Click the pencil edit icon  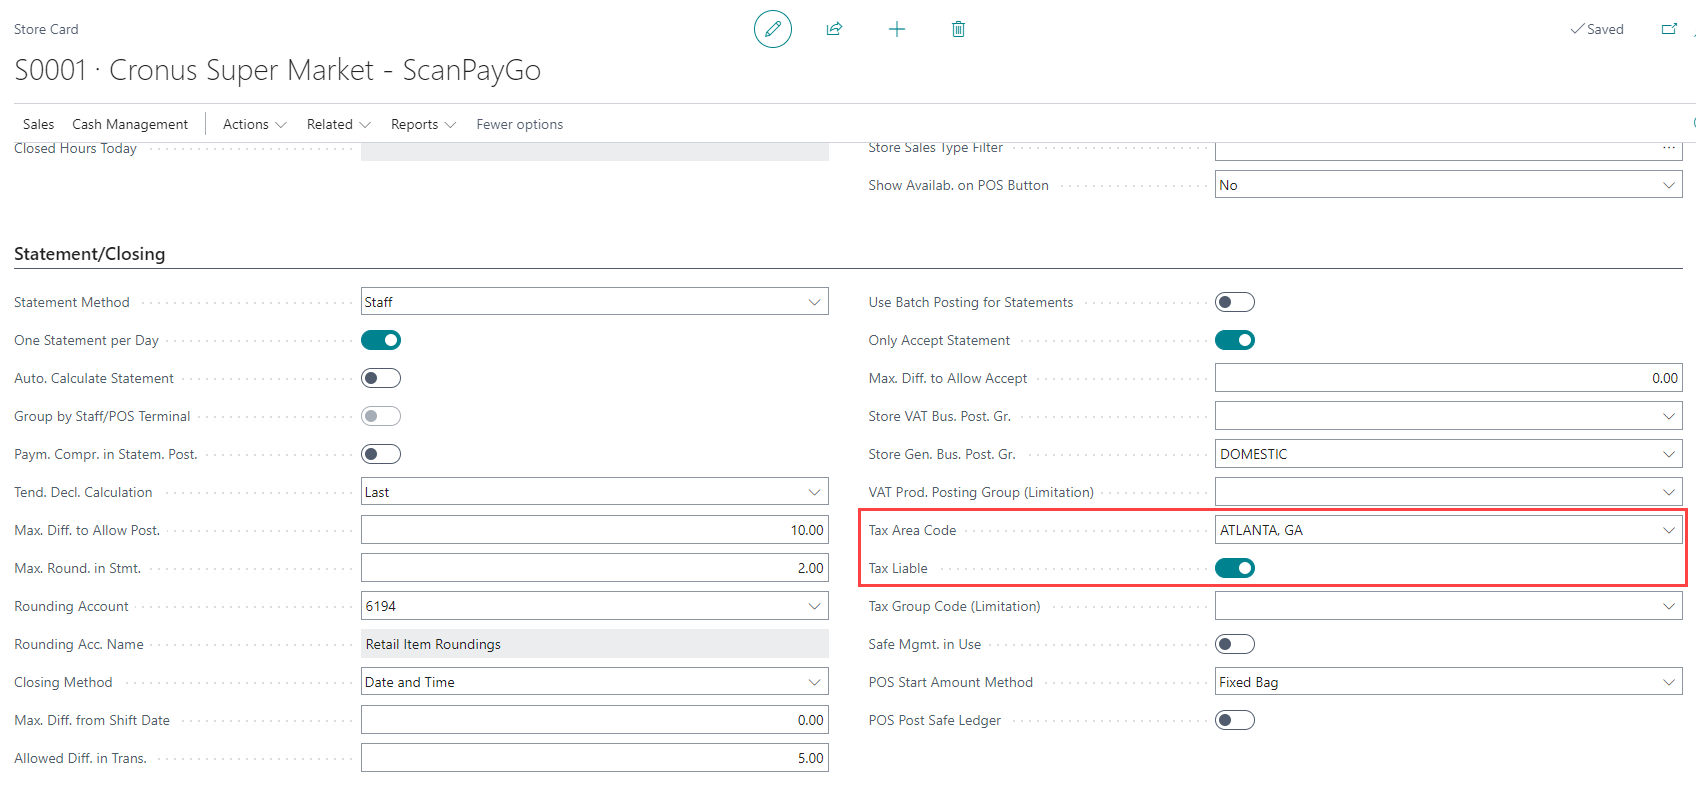(x=772, y=29)
